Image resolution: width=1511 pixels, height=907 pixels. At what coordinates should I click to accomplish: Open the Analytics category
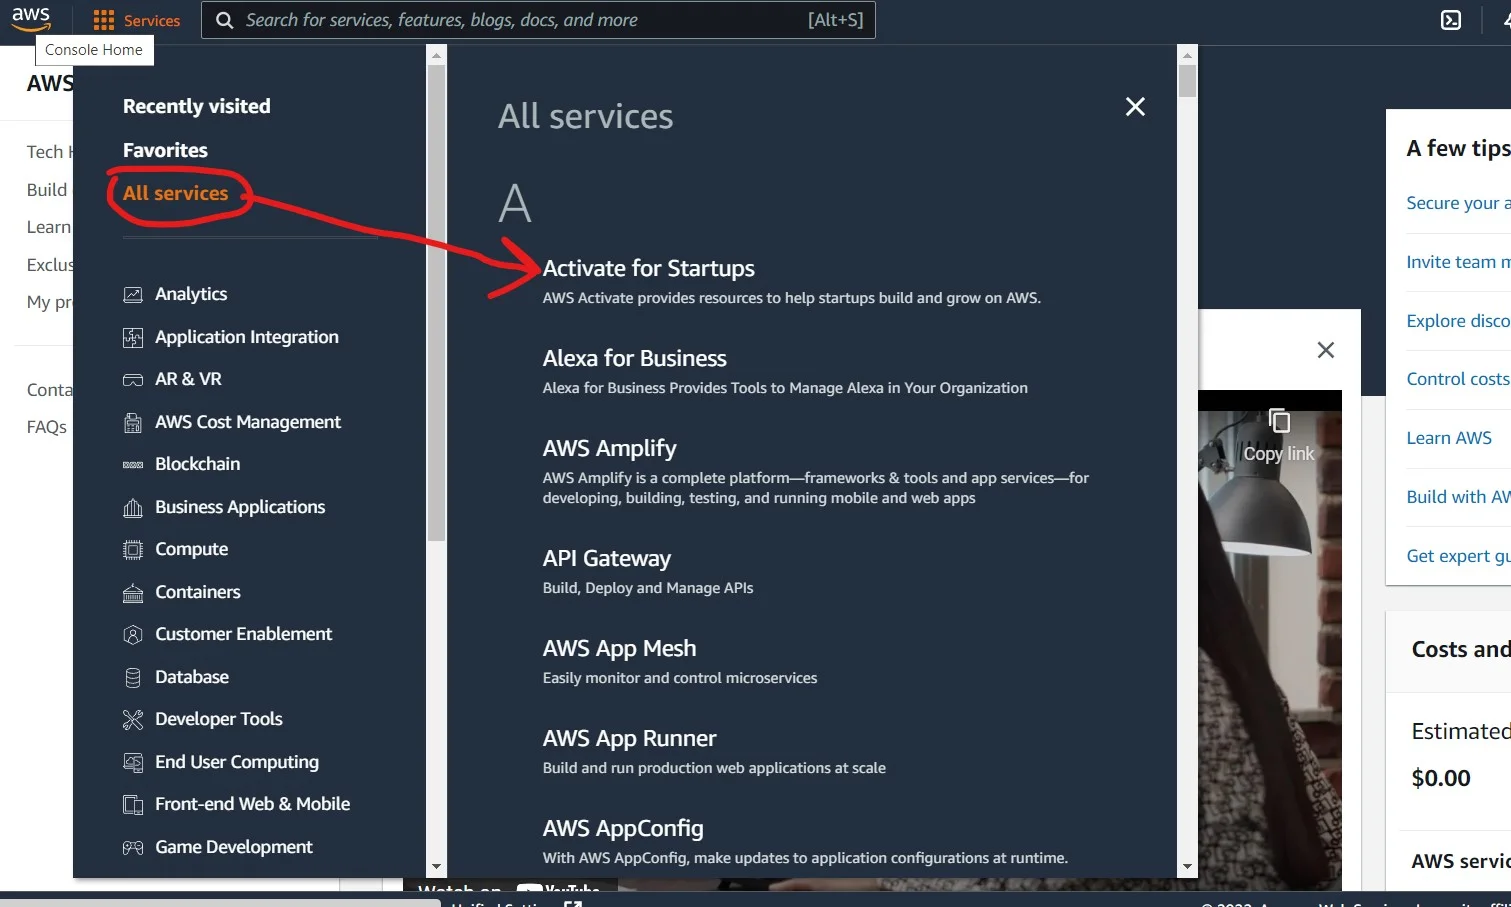point(191,294)
